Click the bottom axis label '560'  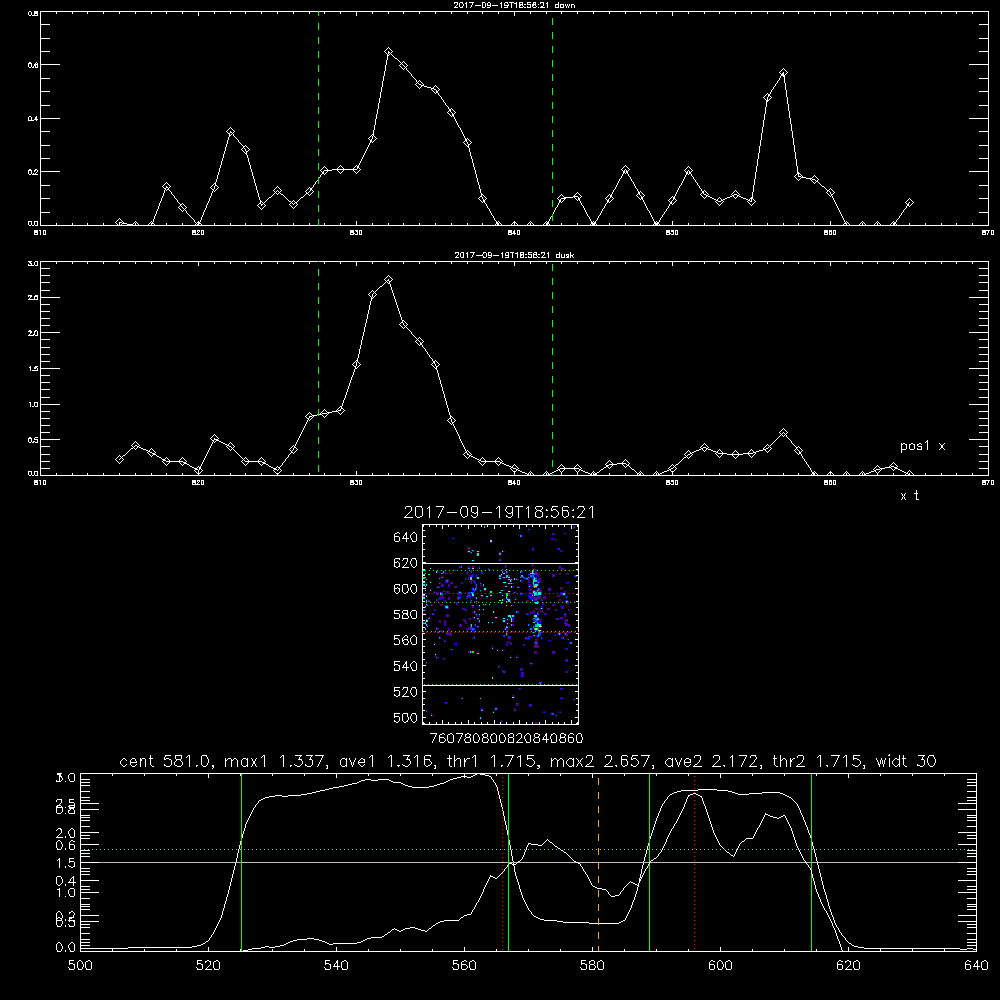click(464, 966)
